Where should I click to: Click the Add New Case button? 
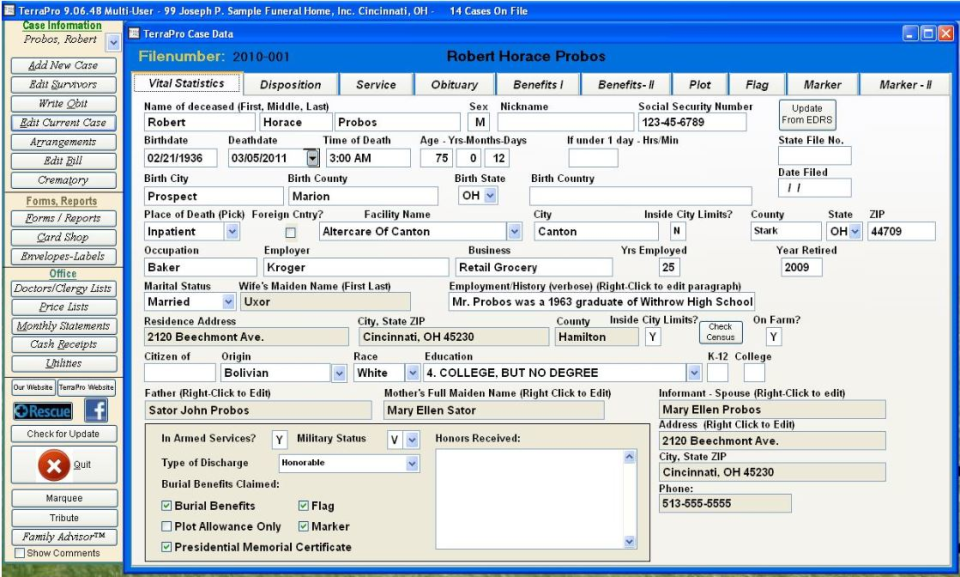(x=64, y=66)
